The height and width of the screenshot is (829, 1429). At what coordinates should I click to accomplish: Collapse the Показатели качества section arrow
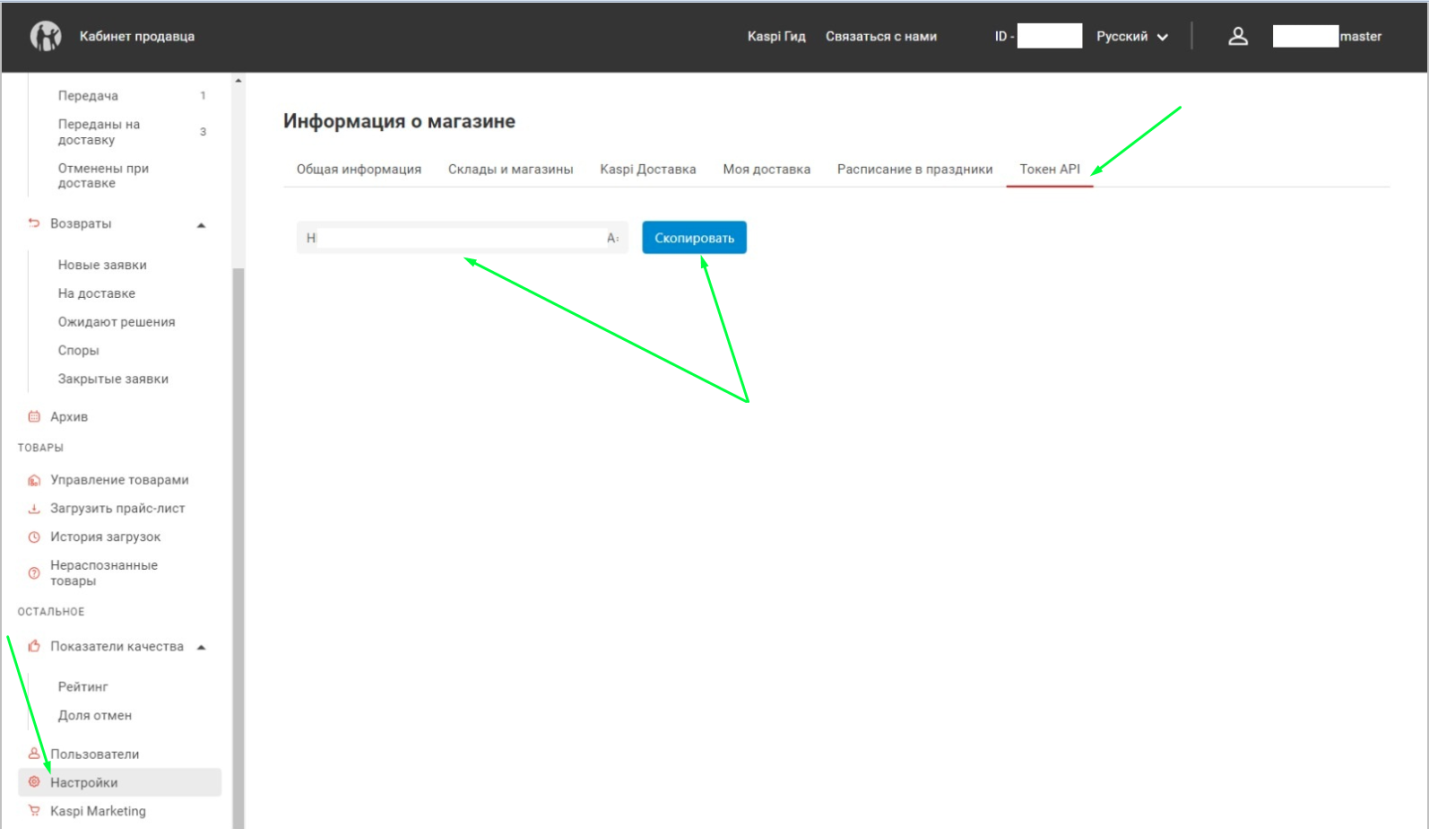click(x=201, y=647)
